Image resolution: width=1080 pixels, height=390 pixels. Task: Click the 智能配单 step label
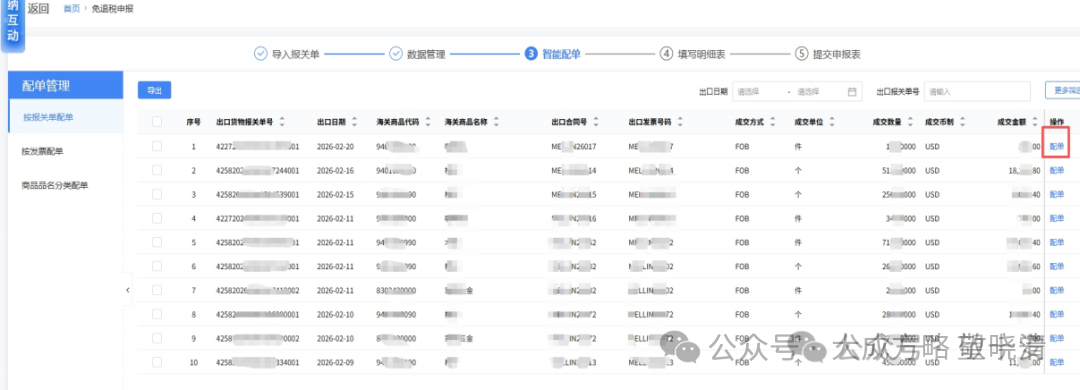click(561, 54)
